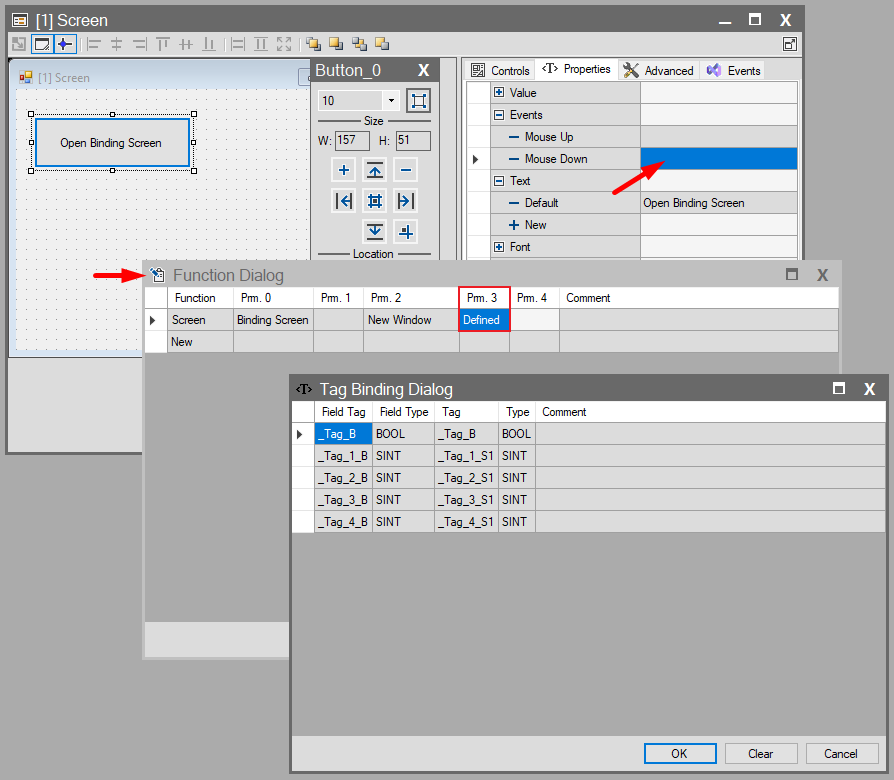This screenshot has height=780, width=894.
Task: Switch to the Advanced tab
Action: point(658,70)
